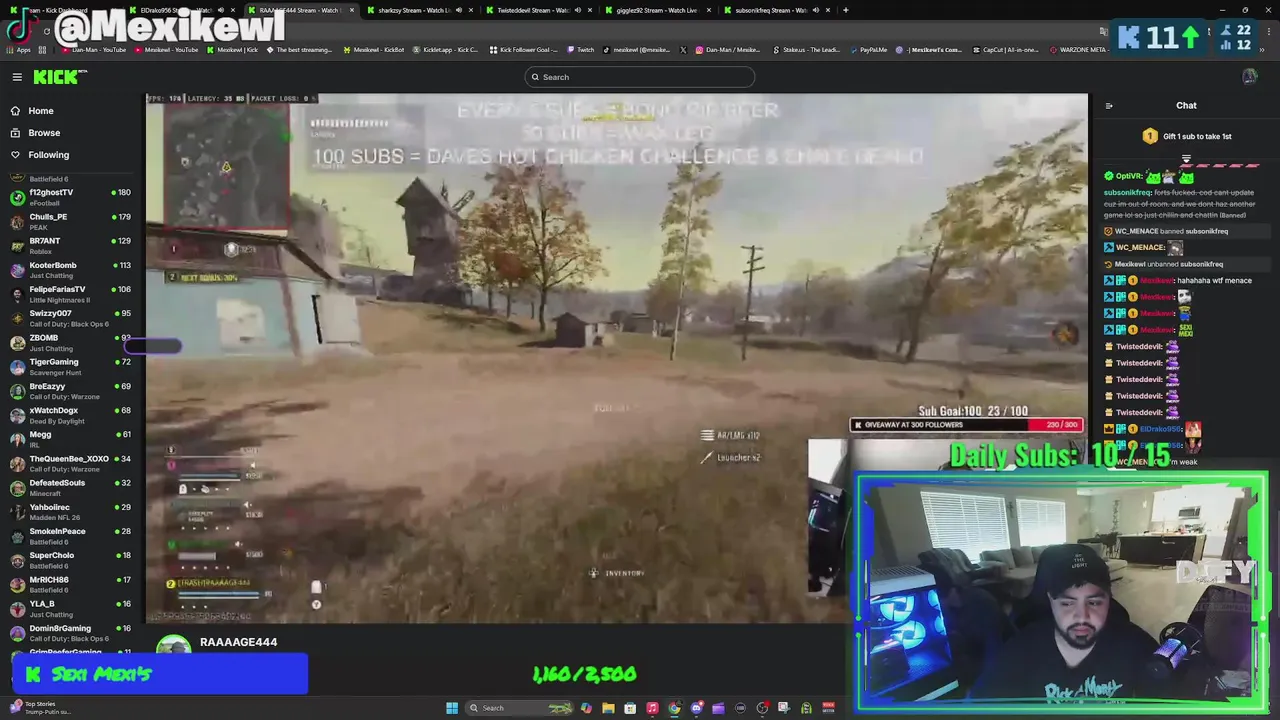
Task: Open File Explorer from taskbar
Action: (608, 708)
